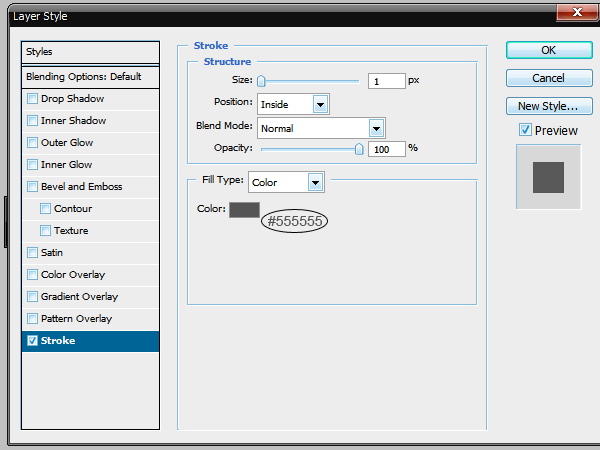Open the Position dropdown set to Inside
This screenshot has width=600, height=450.
coord(320,103)
